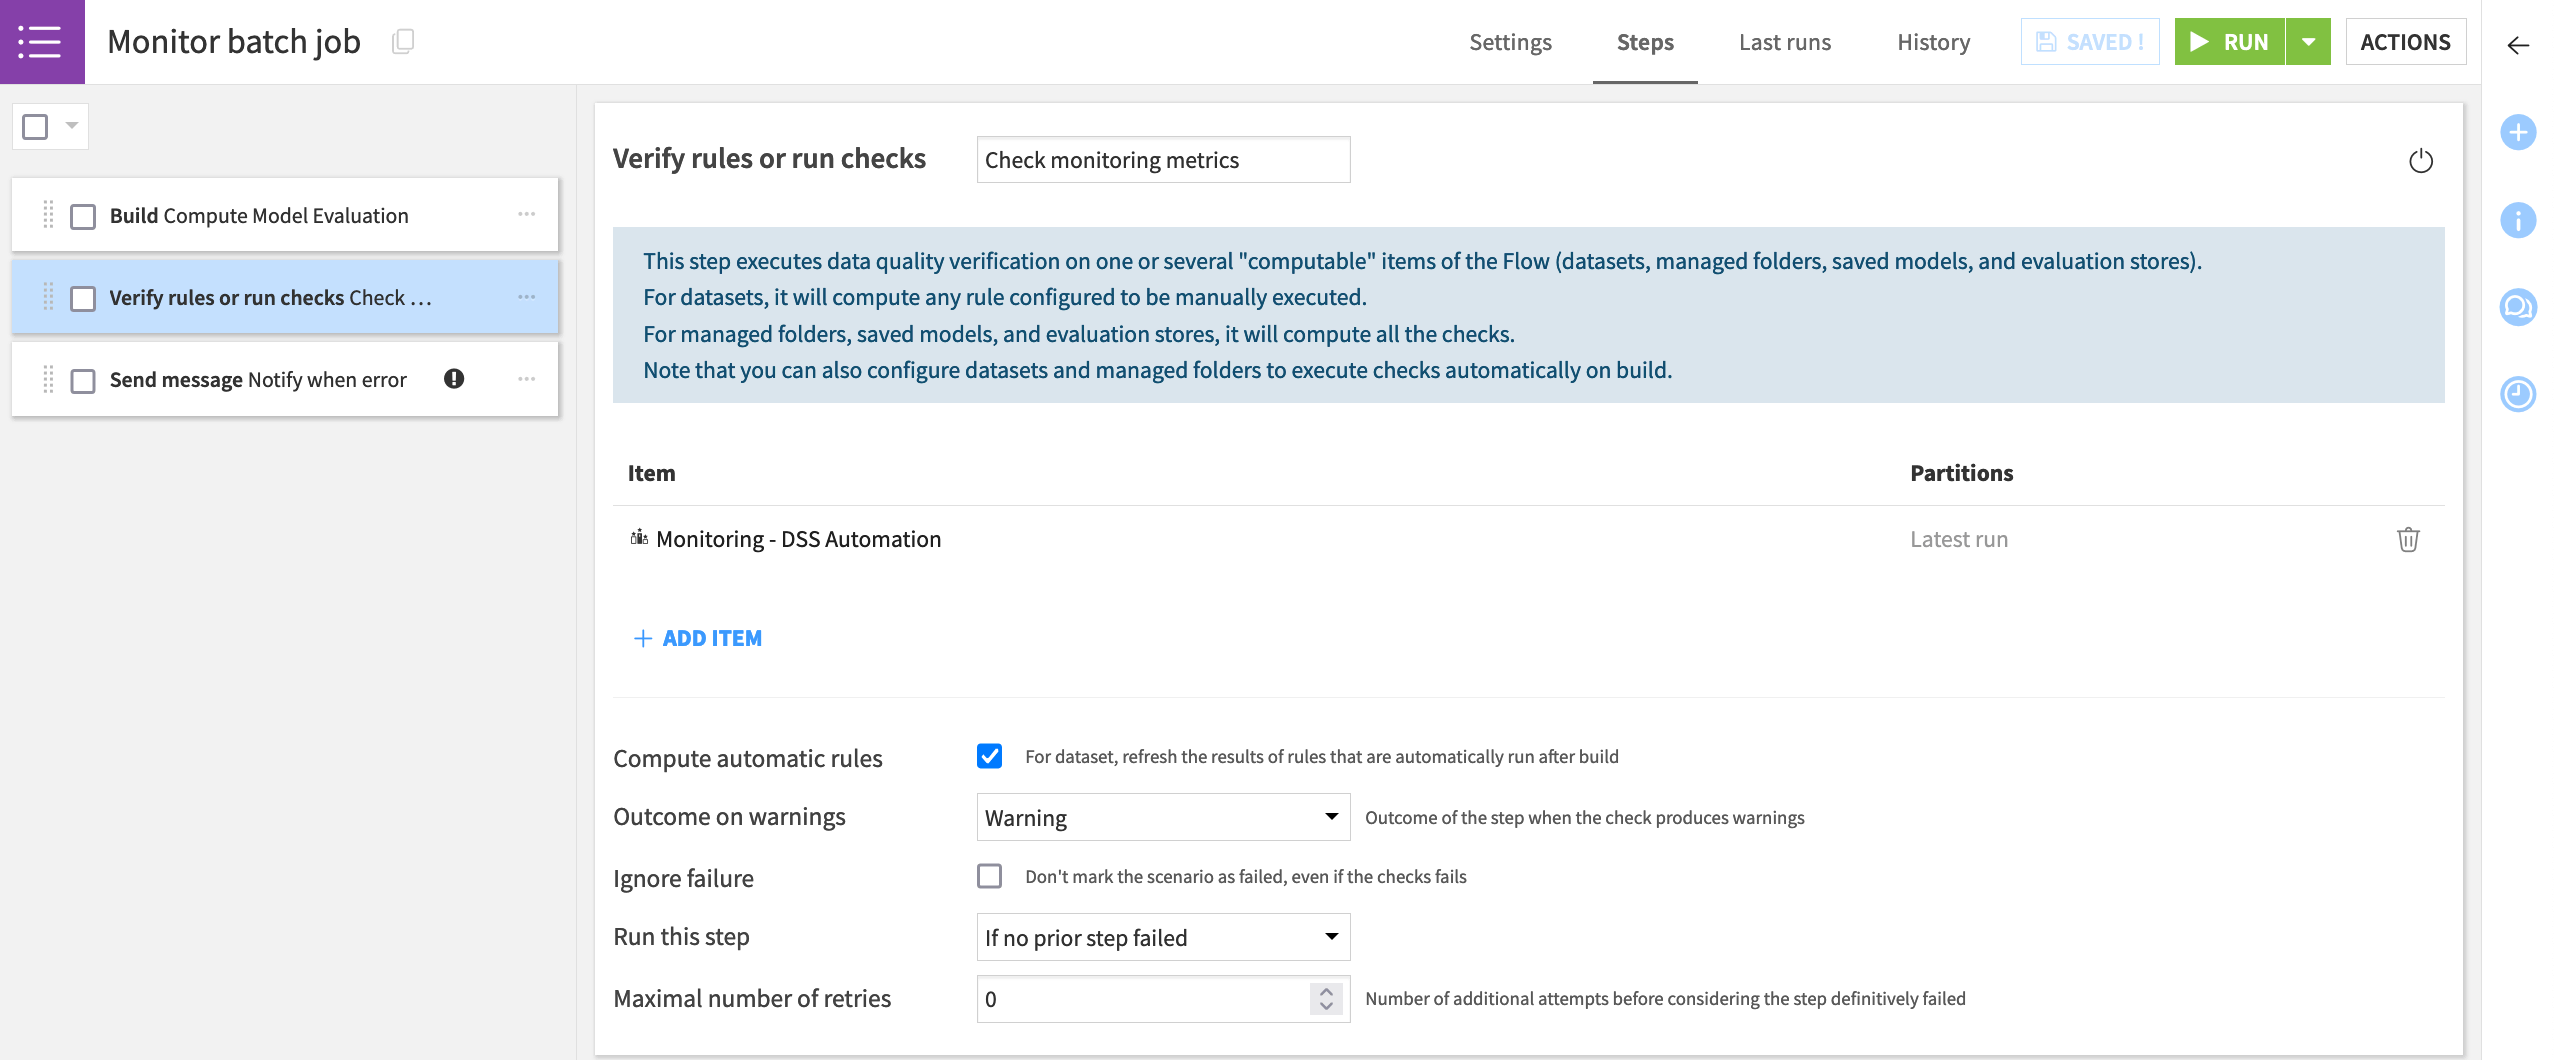Image resolution: width=2554 pixels, height=1060 pixels.
Task: Toggle the step power enable icon
Action: [2420, 161]
